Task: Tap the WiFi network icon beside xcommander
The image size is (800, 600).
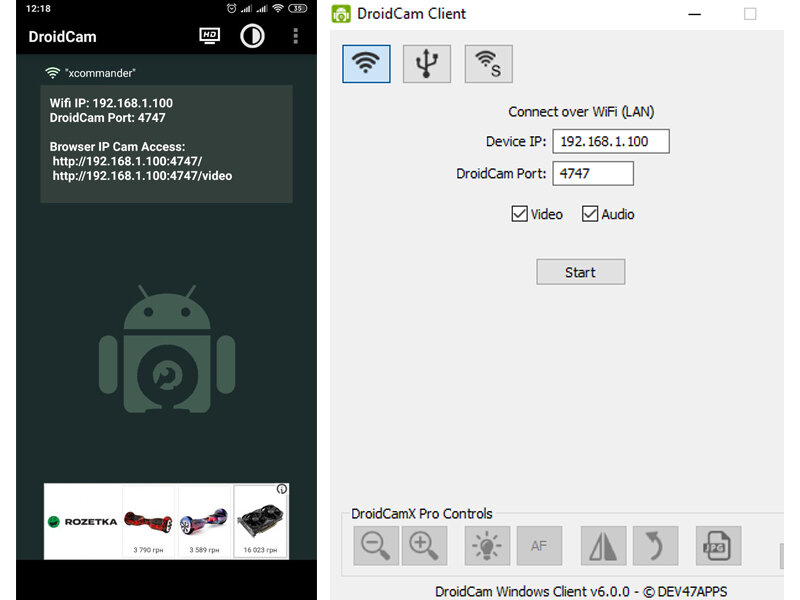Action: pos(52,73)
